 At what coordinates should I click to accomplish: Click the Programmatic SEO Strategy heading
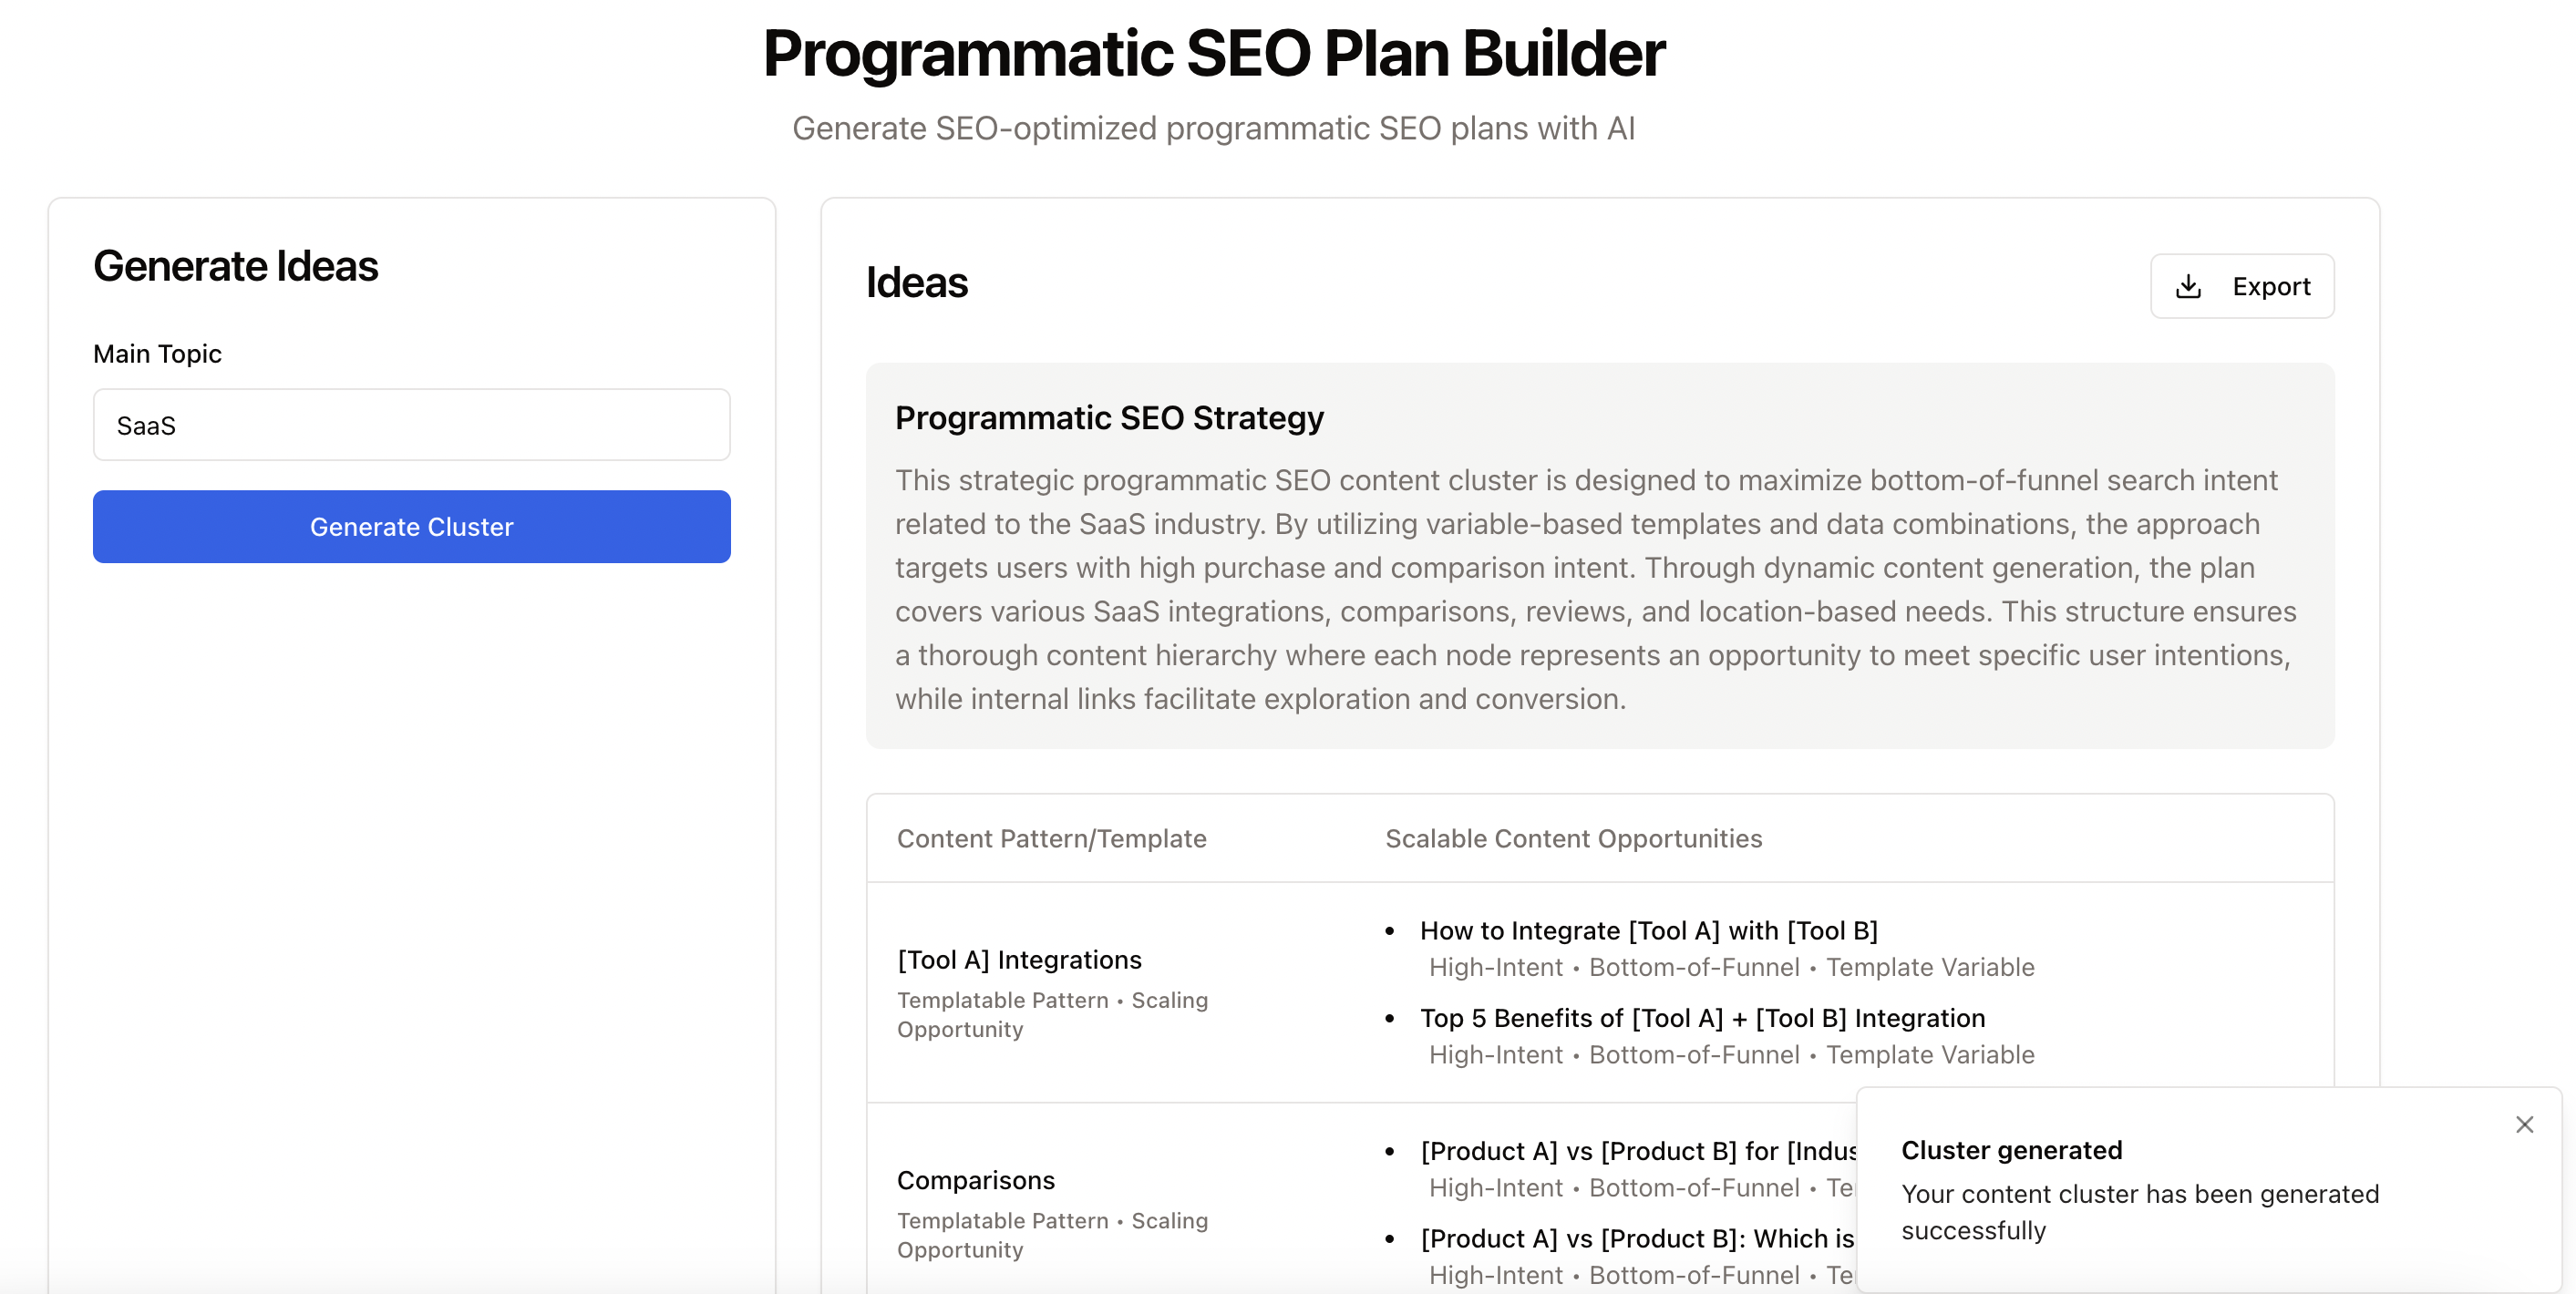click(x=1109, y=417)
